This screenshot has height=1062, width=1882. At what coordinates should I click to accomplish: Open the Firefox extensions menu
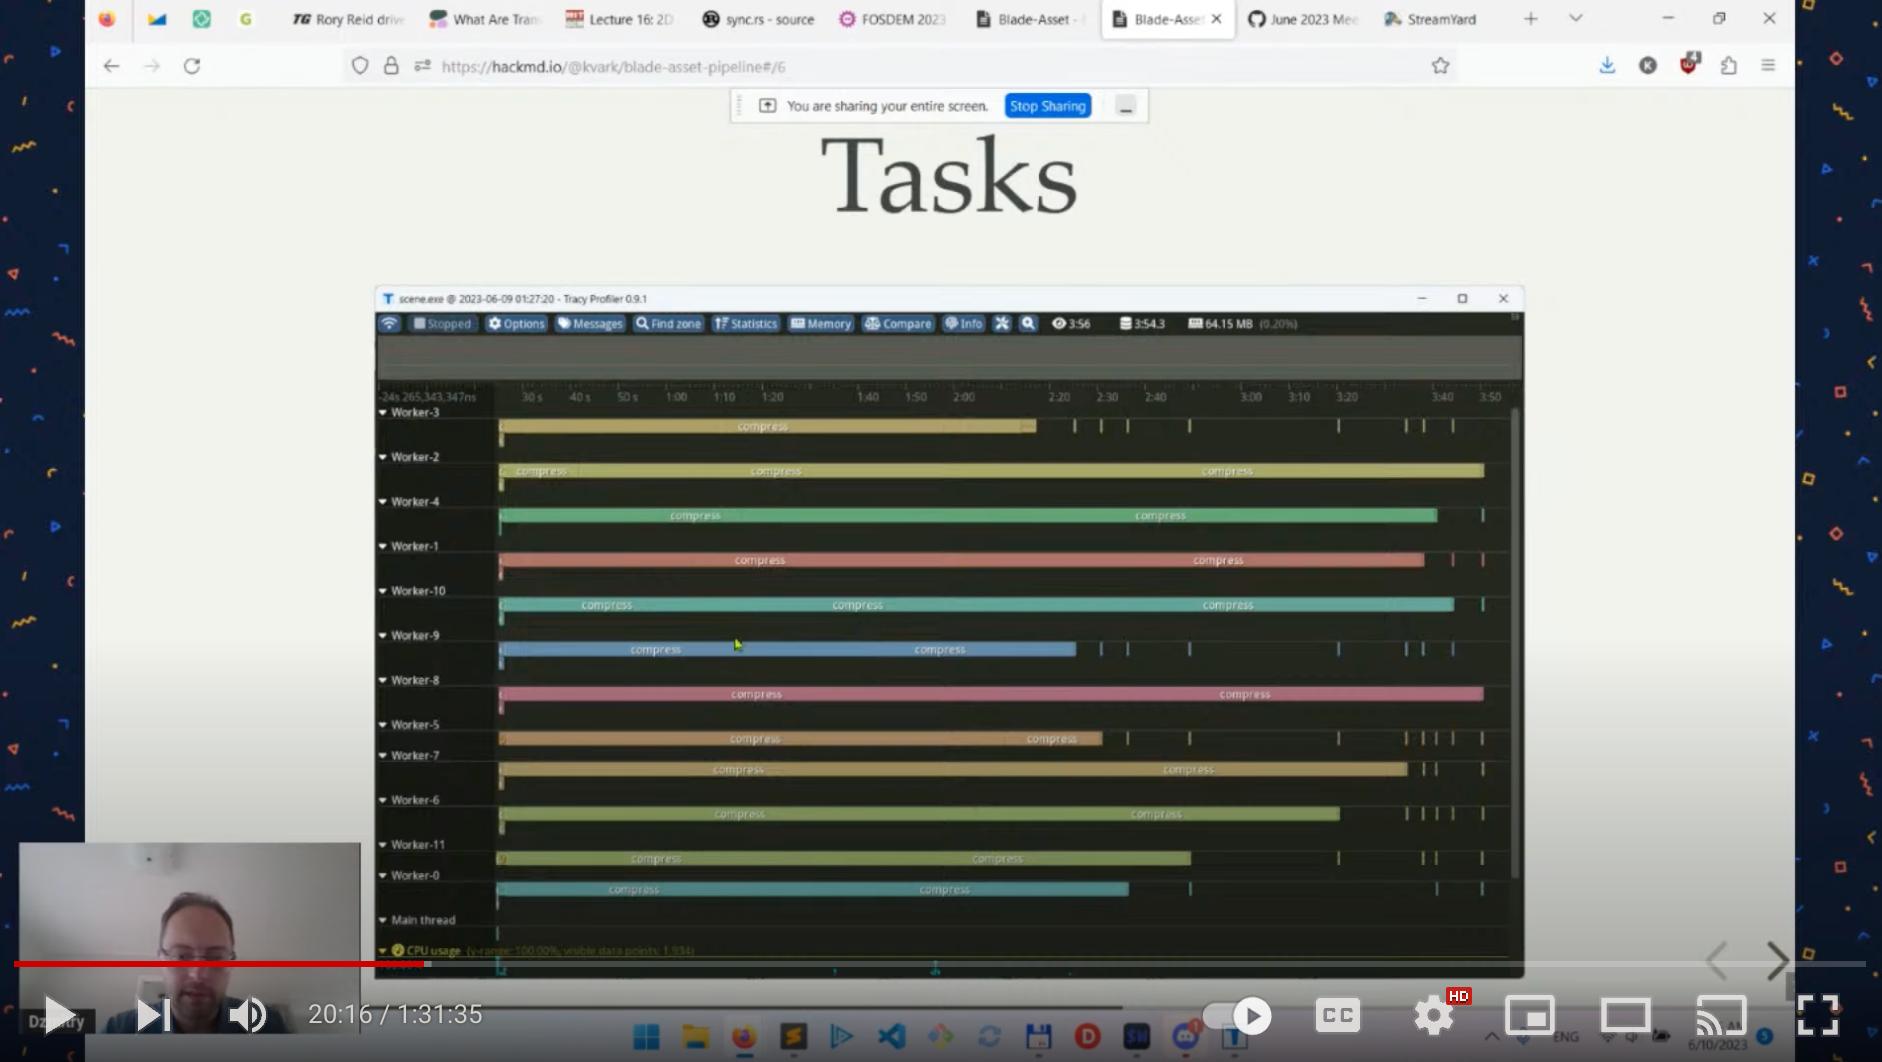[x=1729, y=66]
